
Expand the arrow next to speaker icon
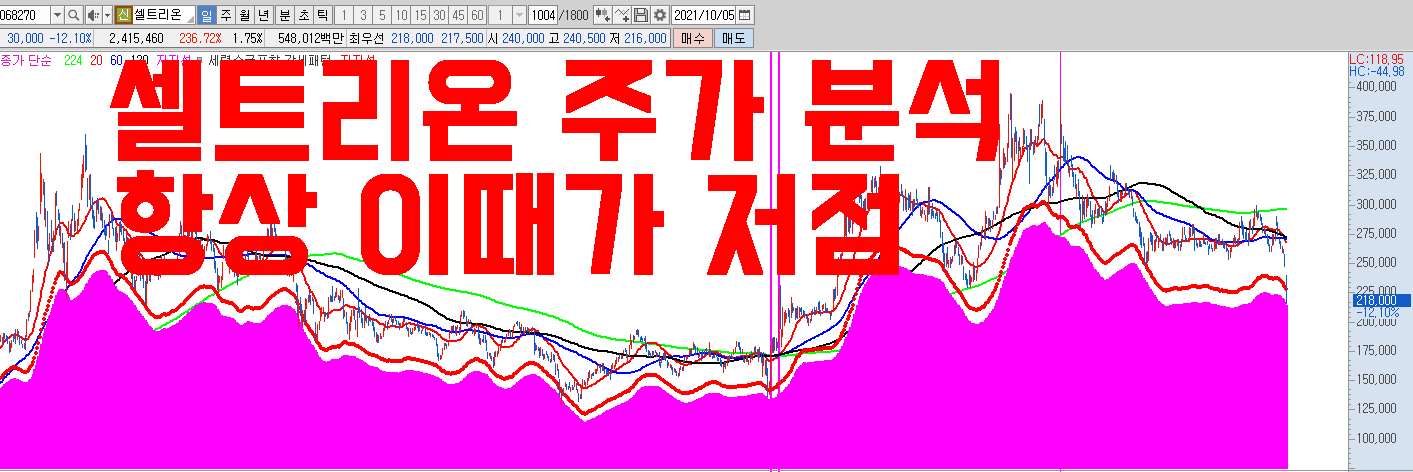[x=107, y=15]
